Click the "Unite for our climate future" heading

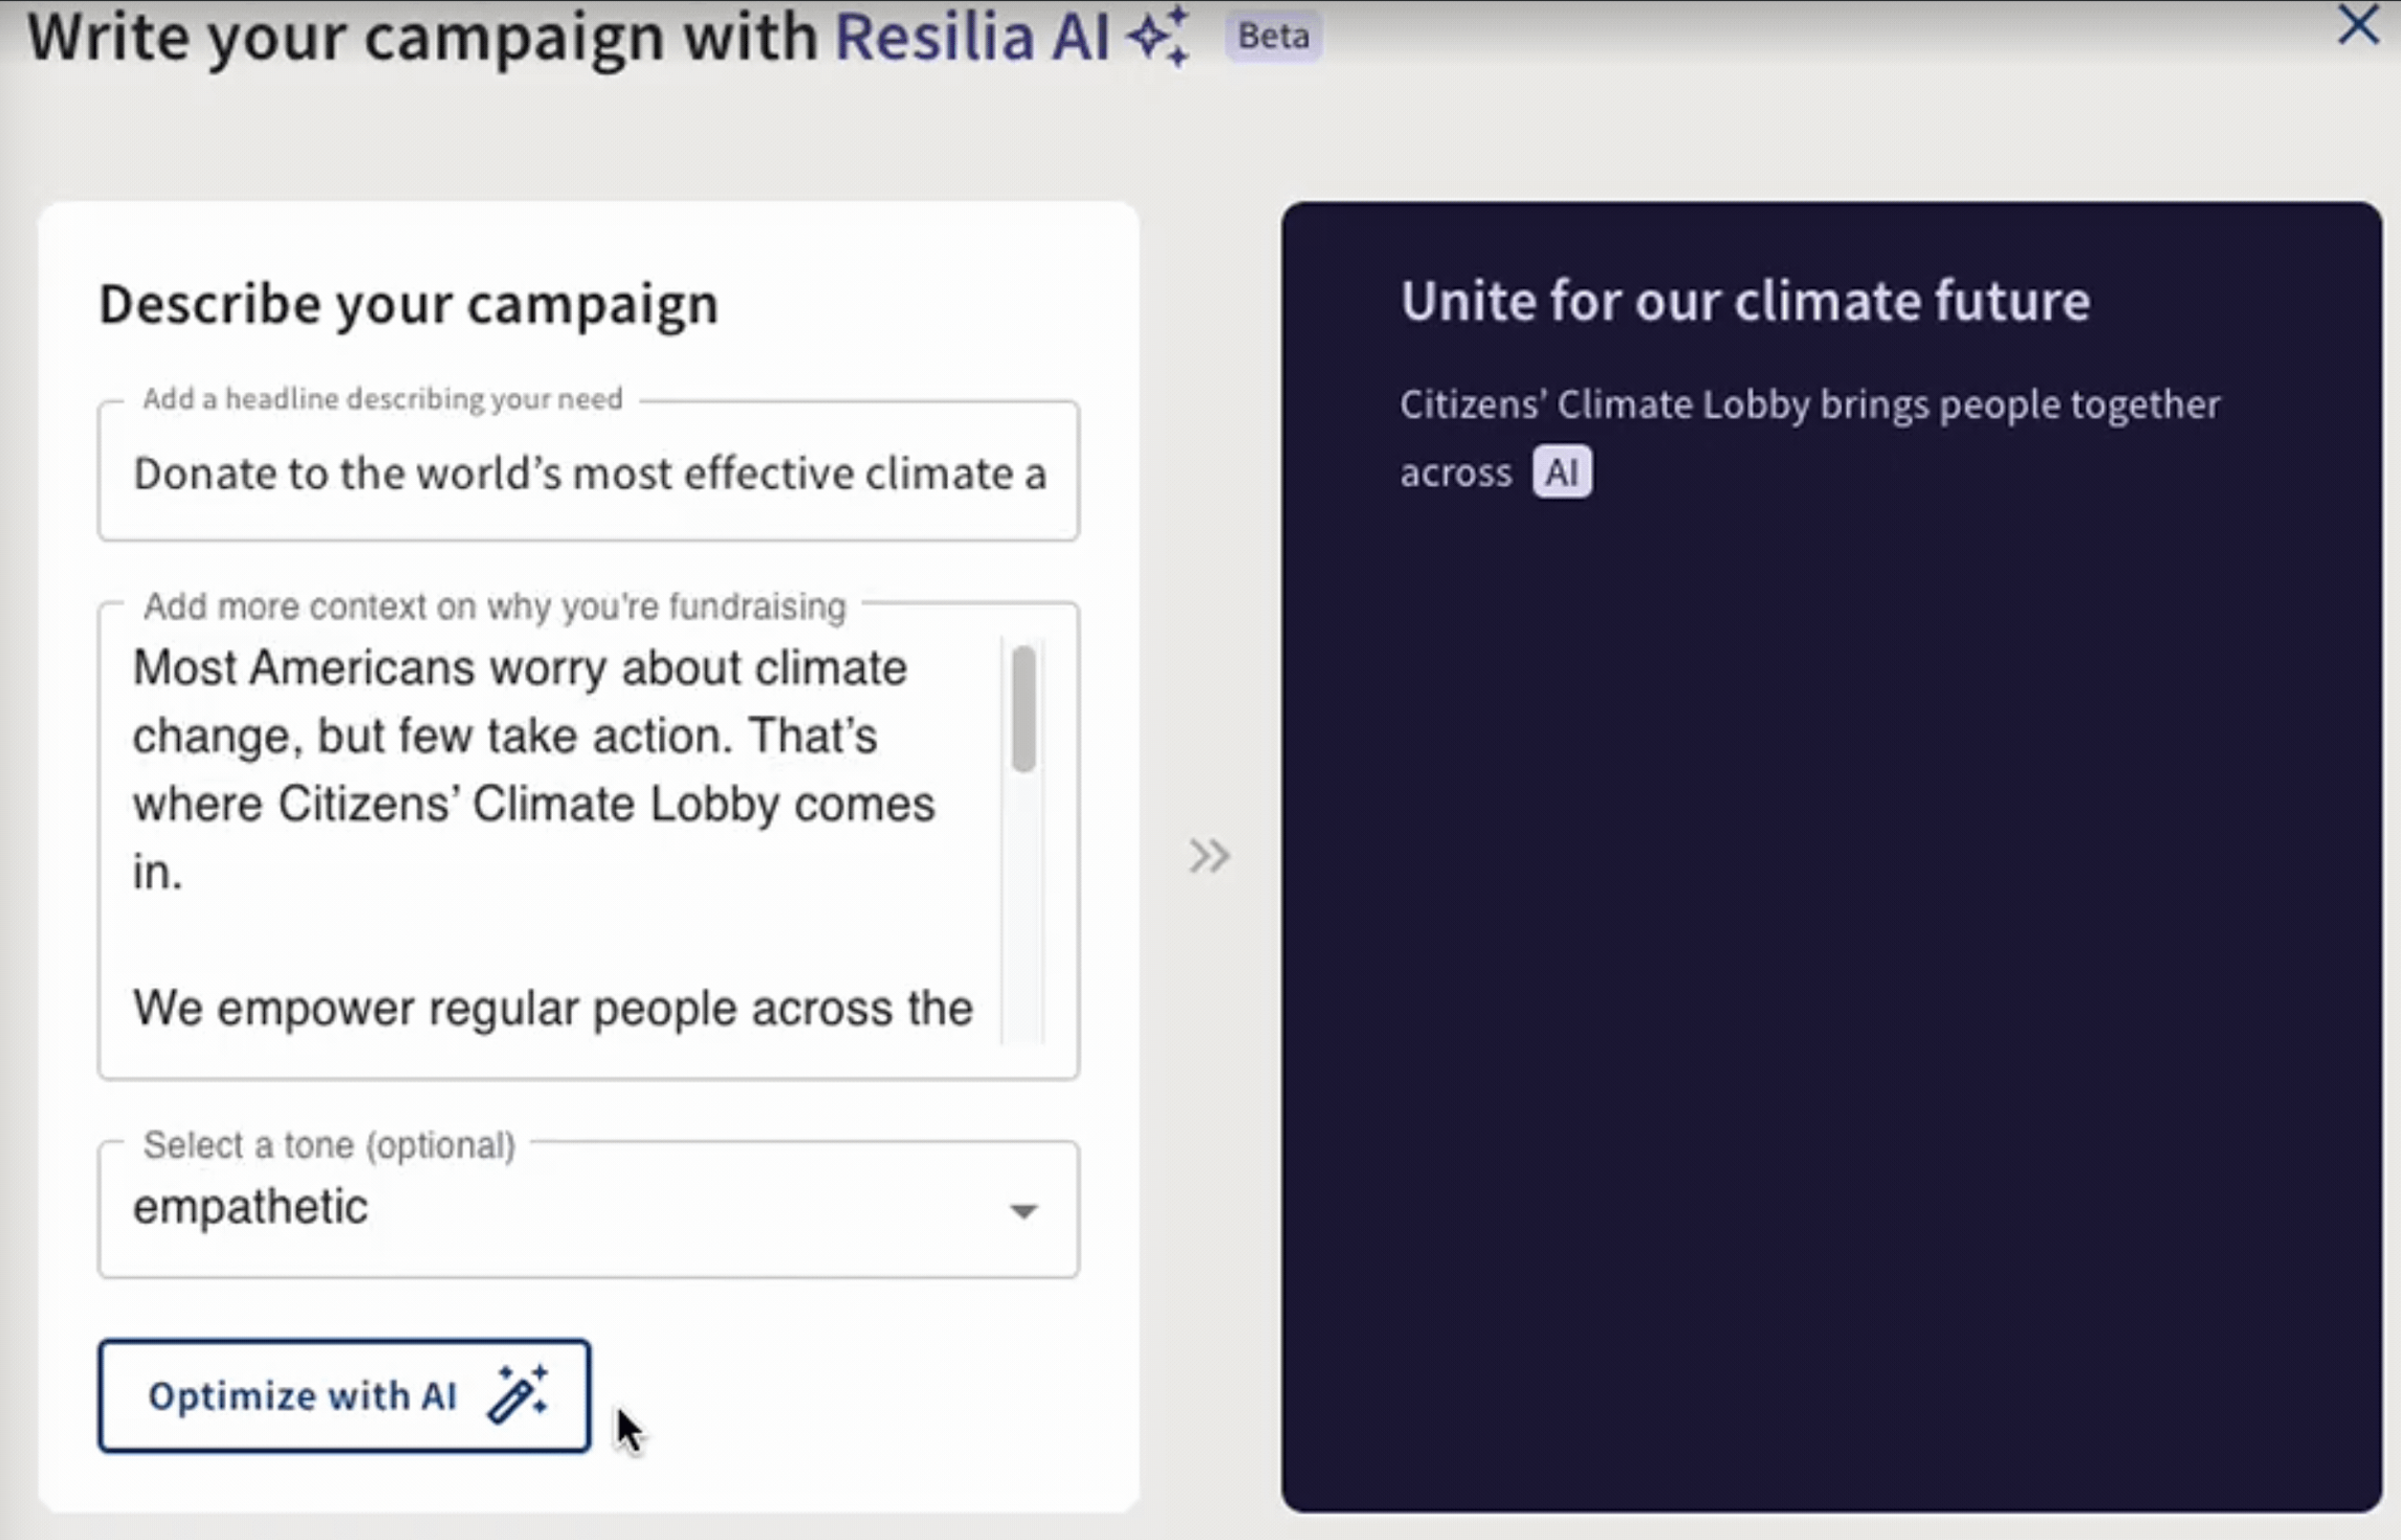tap(1745, 301)
